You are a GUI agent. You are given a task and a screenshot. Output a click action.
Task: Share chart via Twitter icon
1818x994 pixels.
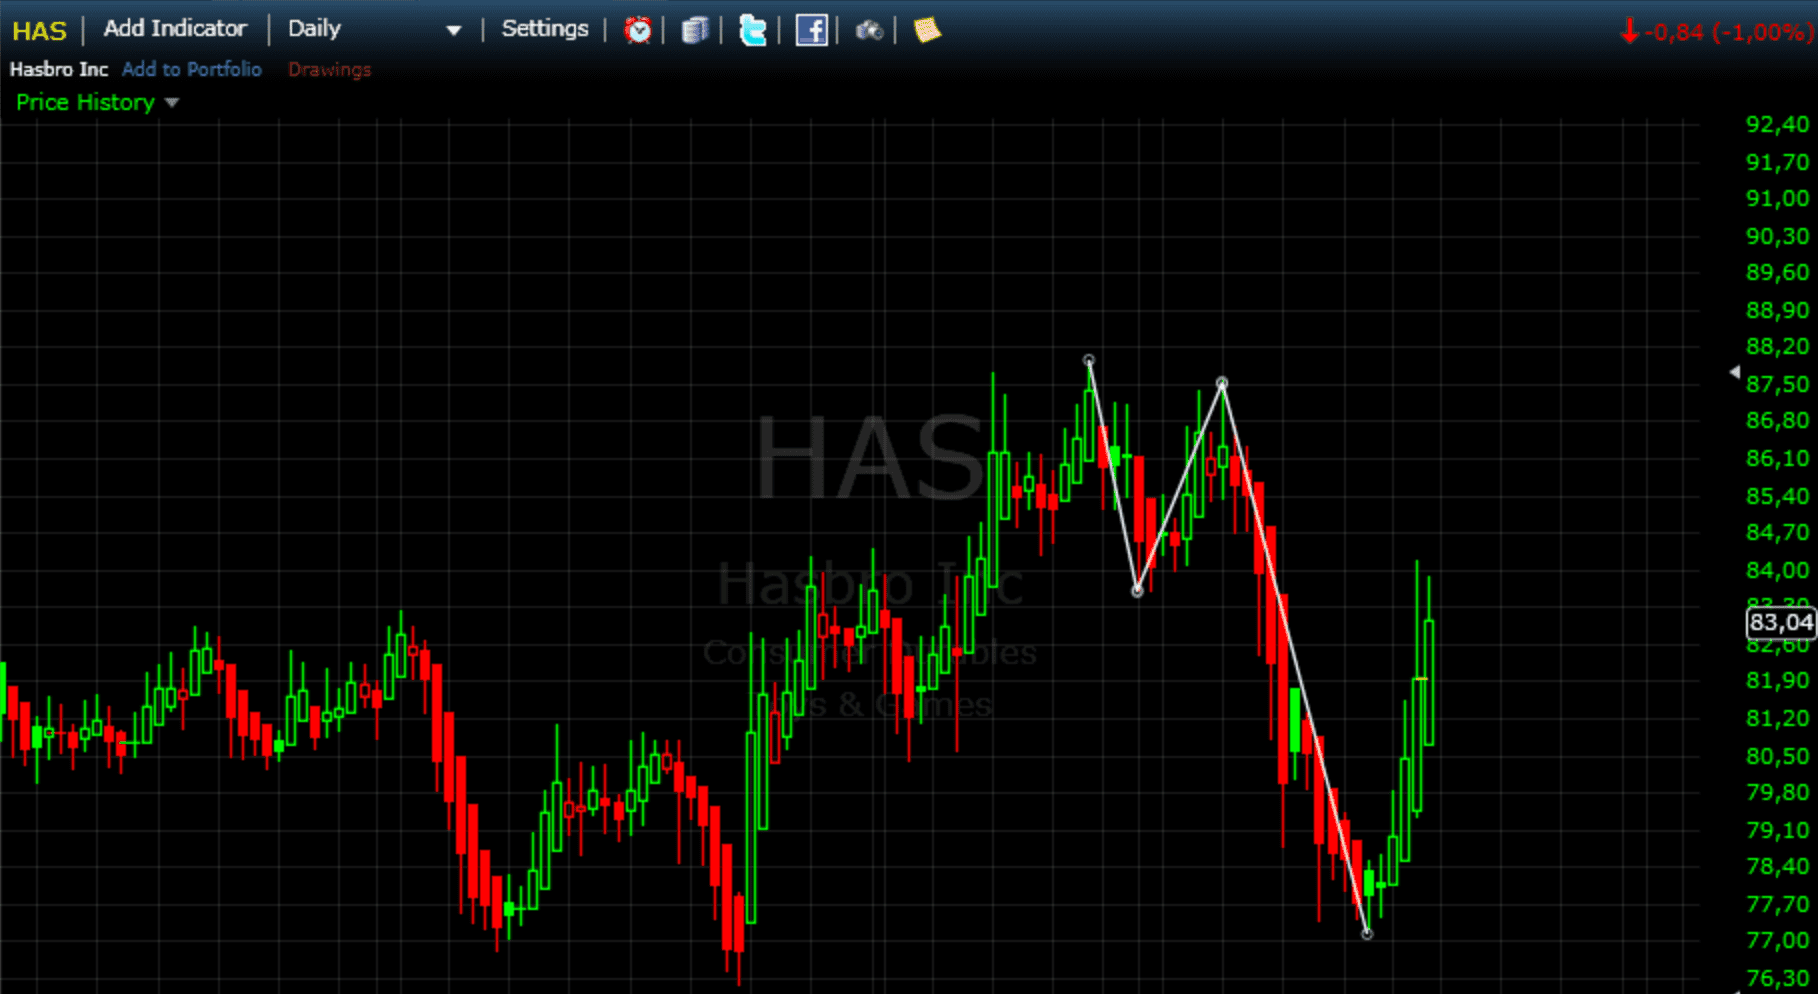pos(752,31)
